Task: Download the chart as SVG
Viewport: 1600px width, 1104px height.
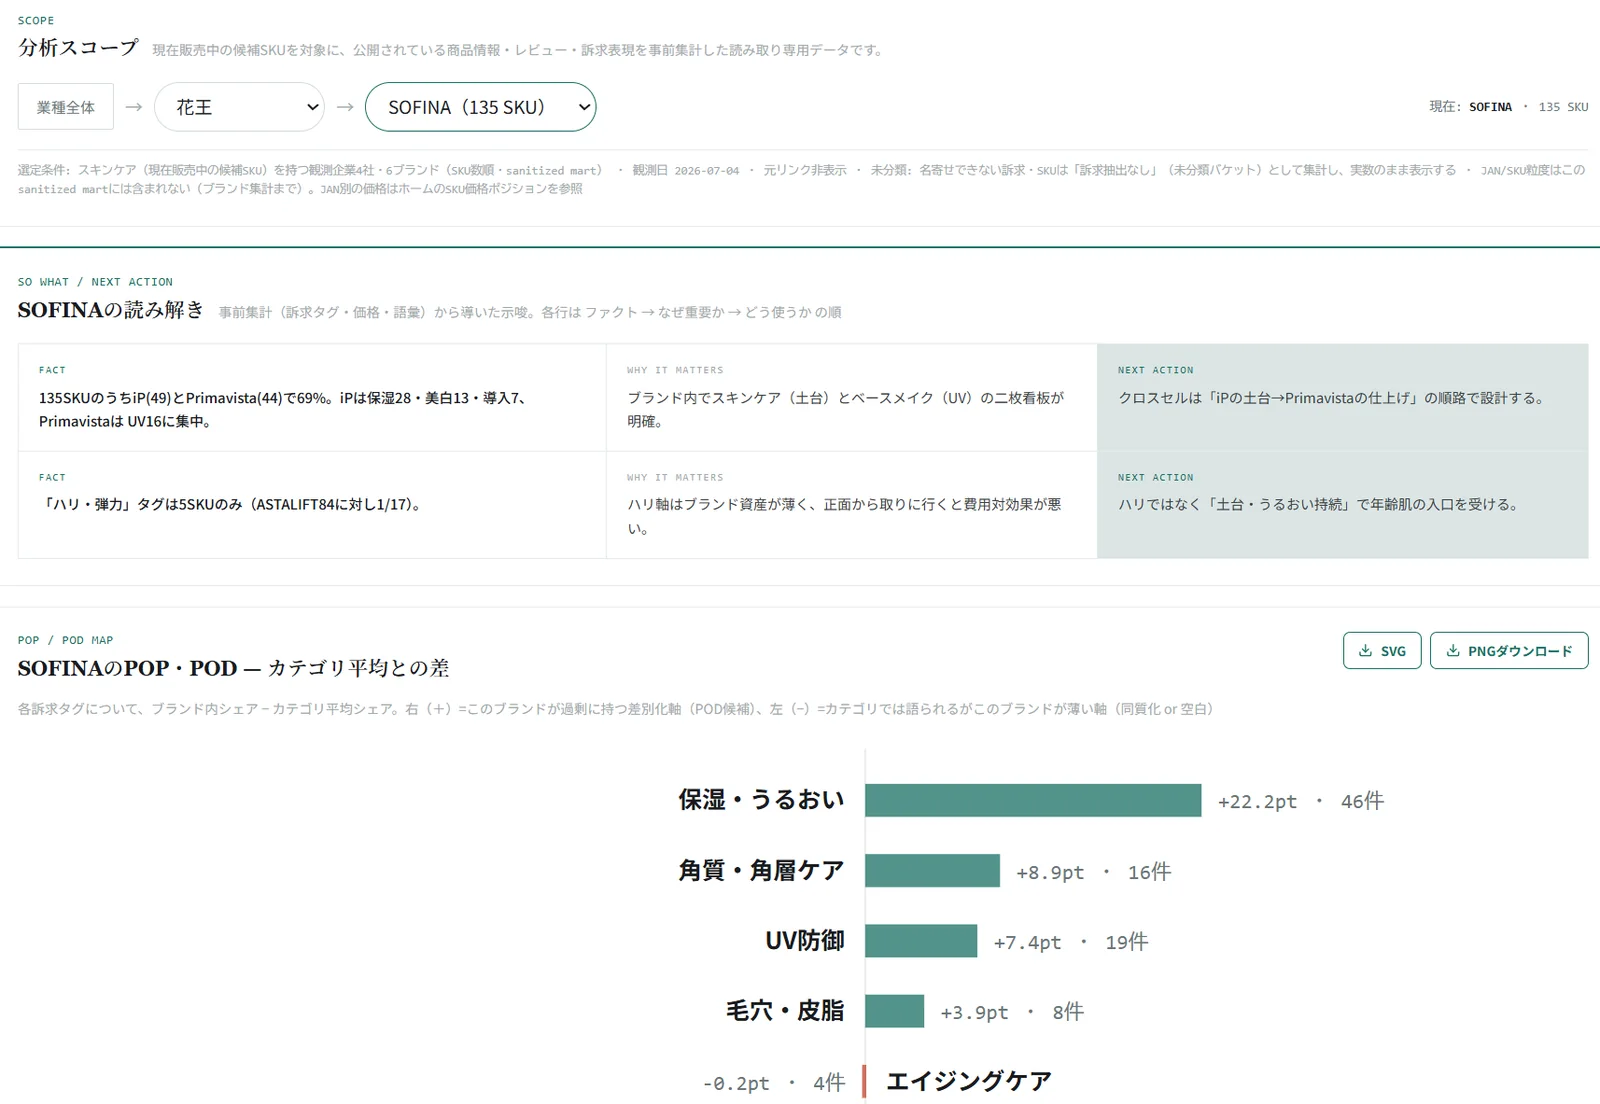Action: pos(1382,651)
